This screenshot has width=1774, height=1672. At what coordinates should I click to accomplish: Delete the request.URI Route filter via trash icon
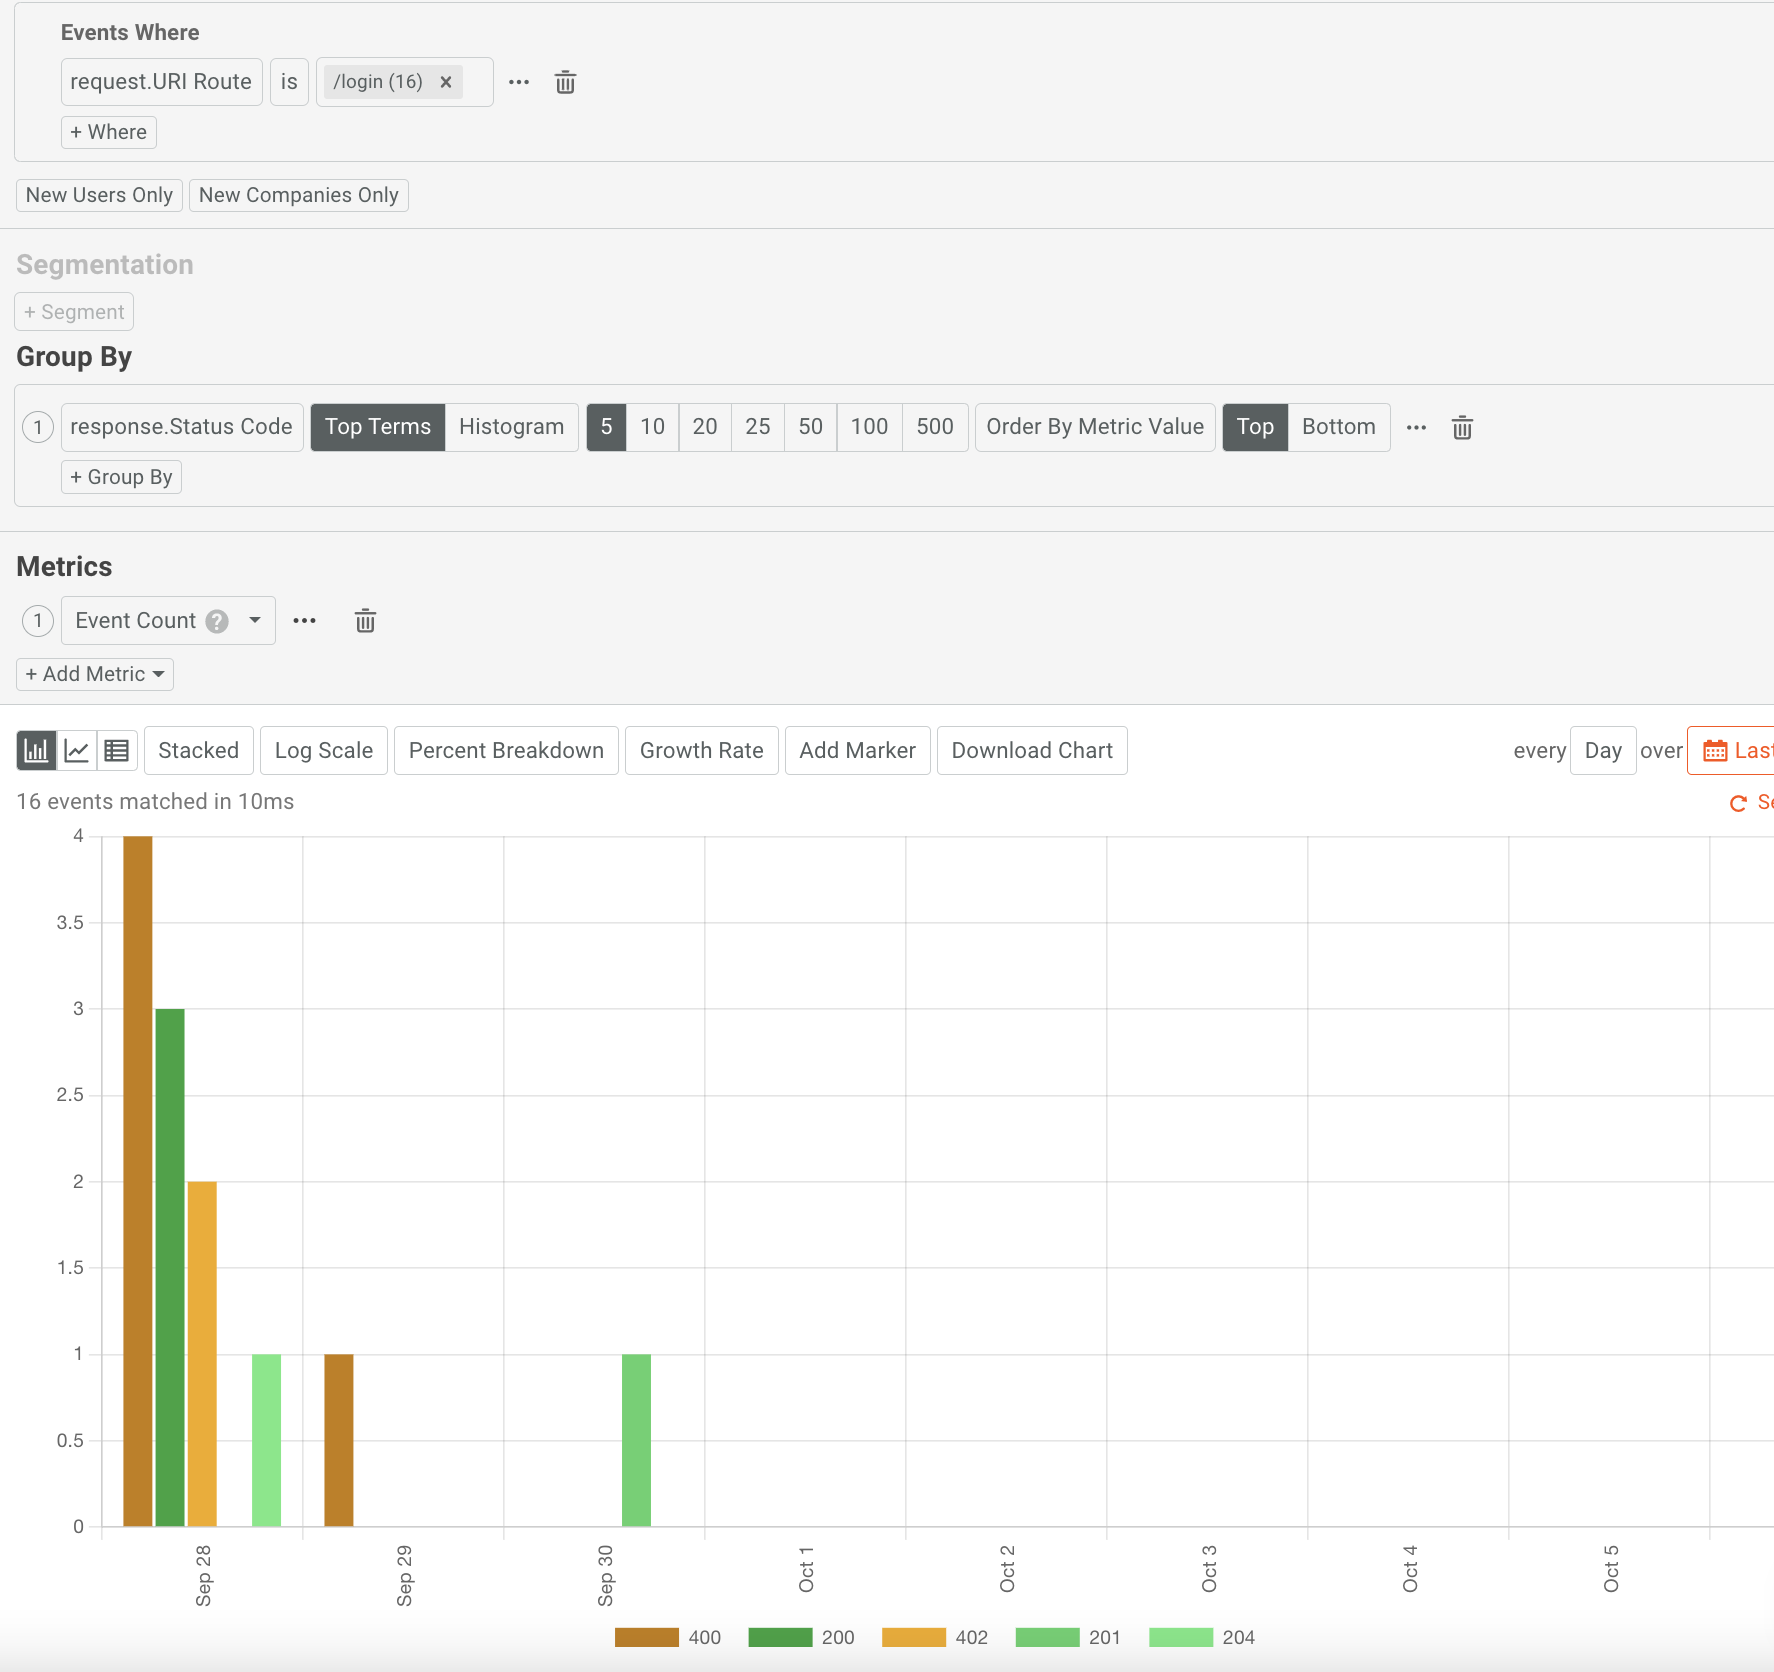coord(565,82)
